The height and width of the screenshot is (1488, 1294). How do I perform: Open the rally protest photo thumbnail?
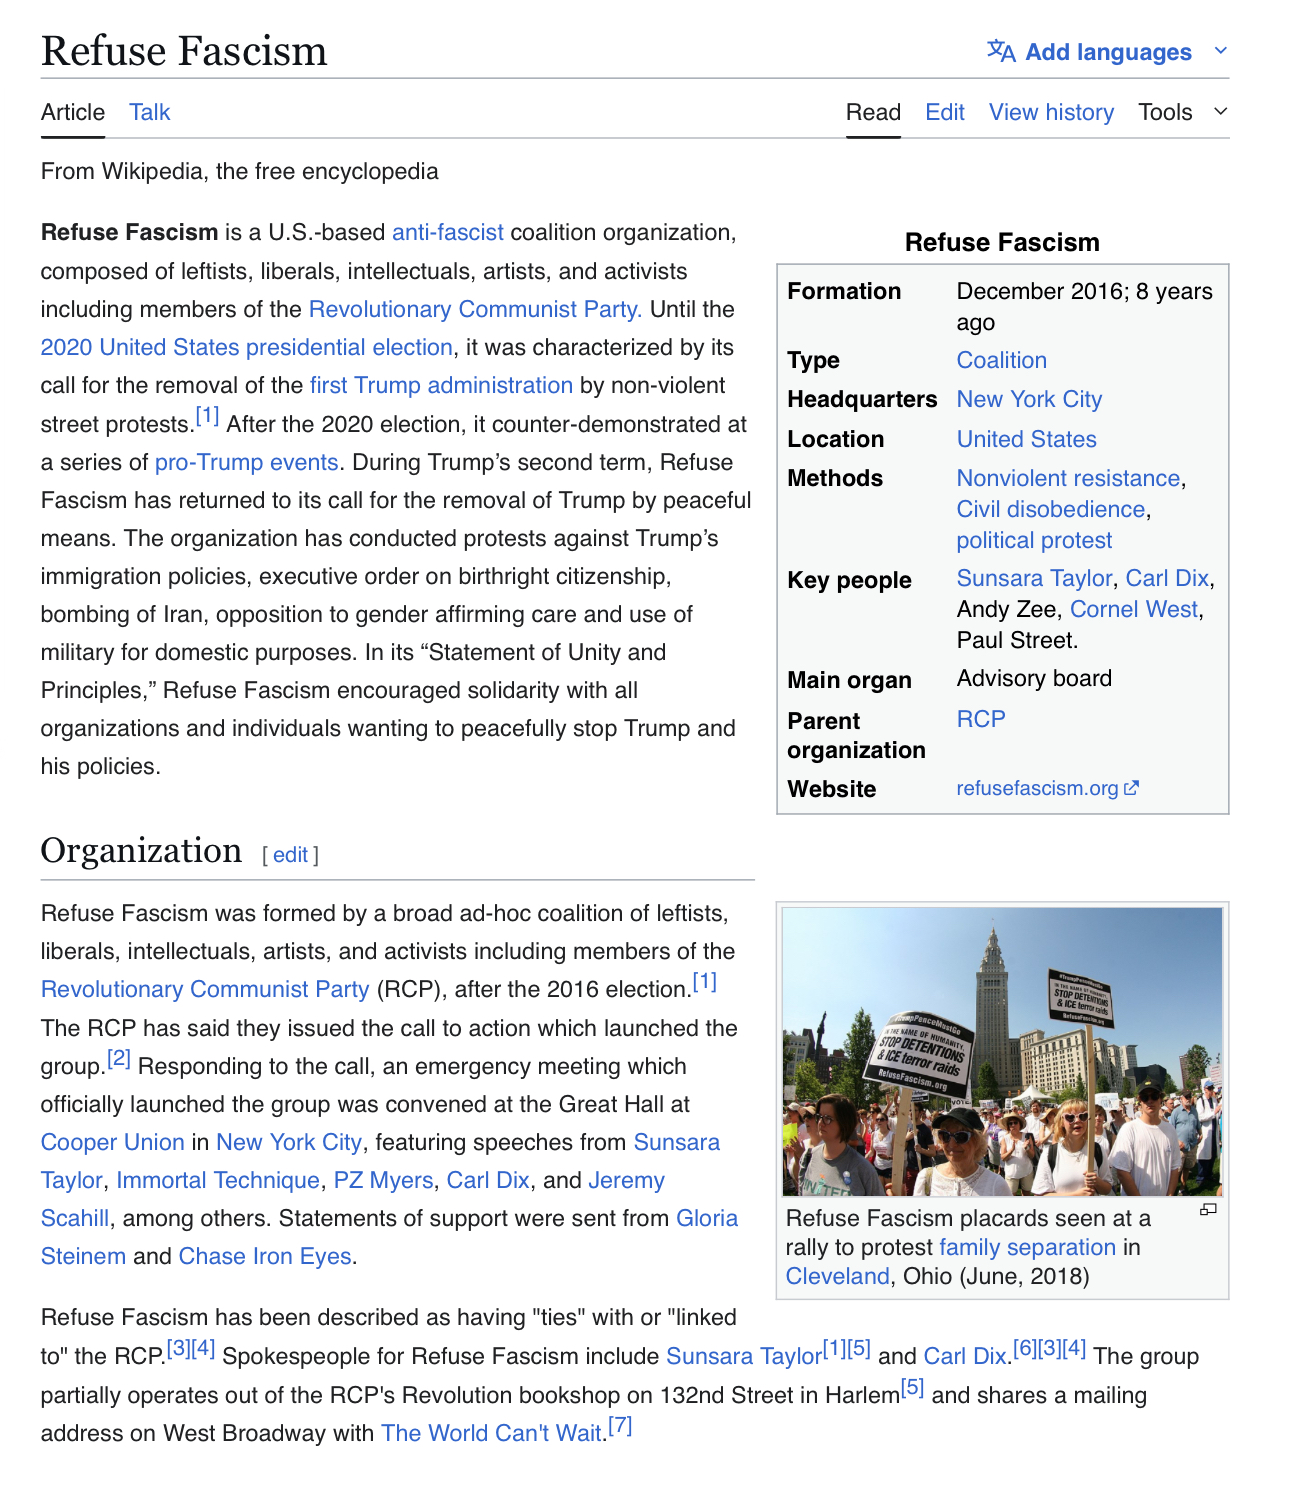coord(1002,1051)
